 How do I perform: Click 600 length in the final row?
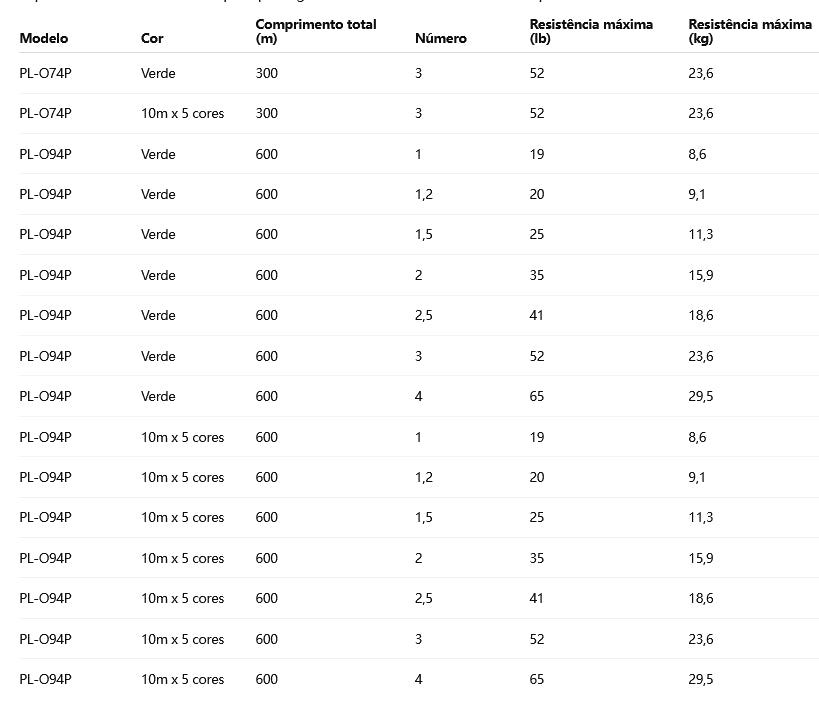click(266, 680)
